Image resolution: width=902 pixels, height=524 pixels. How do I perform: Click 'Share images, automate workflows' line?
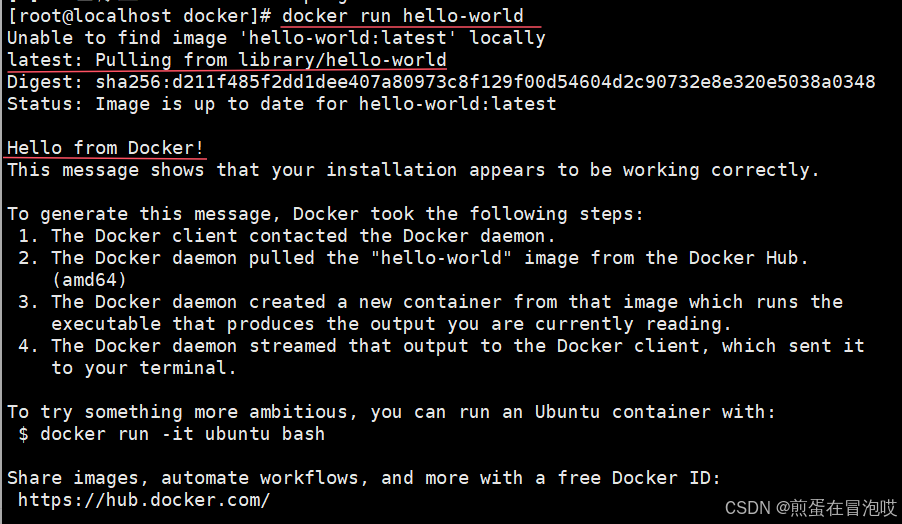point(364,478)
